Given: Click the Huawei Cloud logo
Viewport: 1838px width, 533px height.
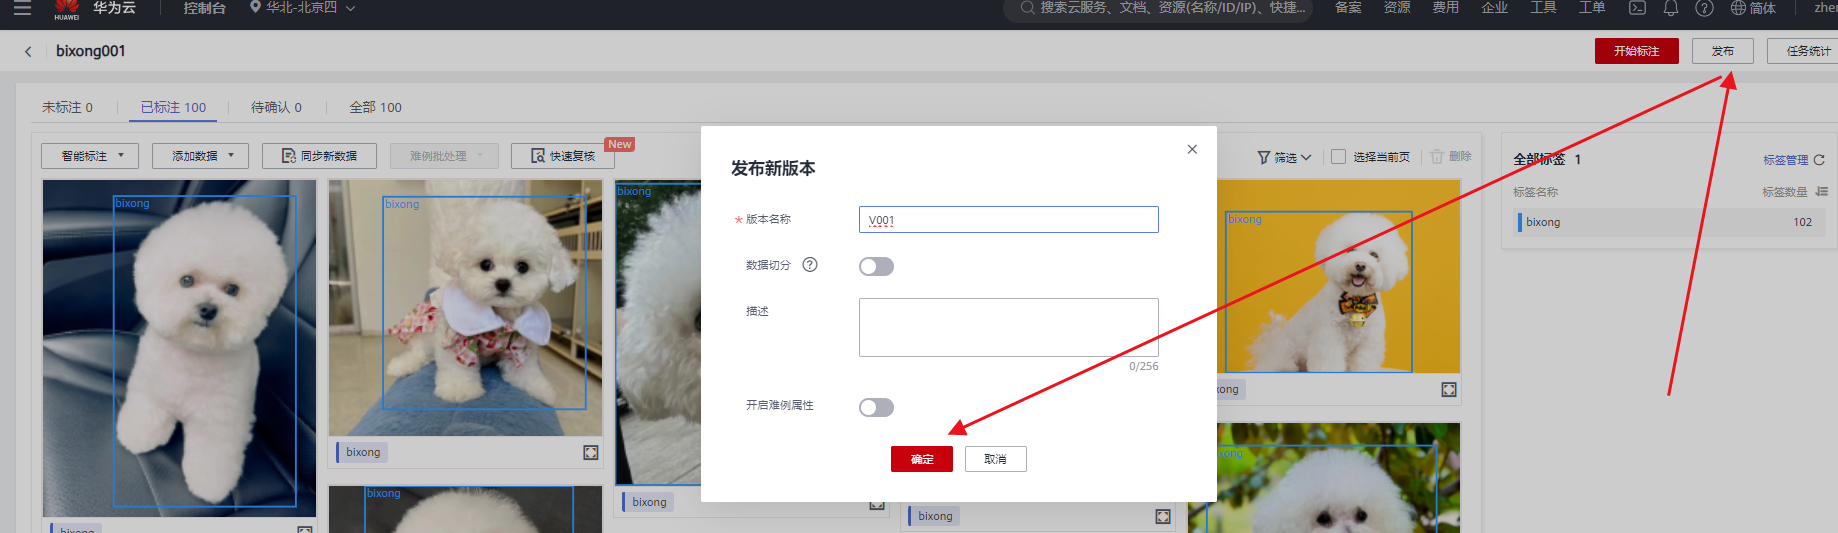Looking at the screenshot, I should pos(67,9).
